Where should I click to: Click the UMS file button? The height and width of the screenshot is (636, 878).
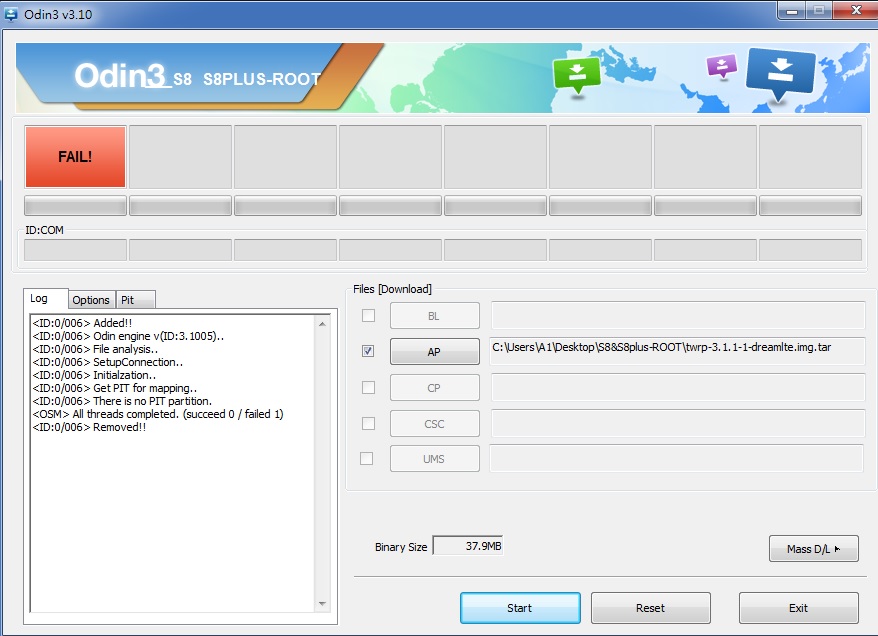[435, 459]
